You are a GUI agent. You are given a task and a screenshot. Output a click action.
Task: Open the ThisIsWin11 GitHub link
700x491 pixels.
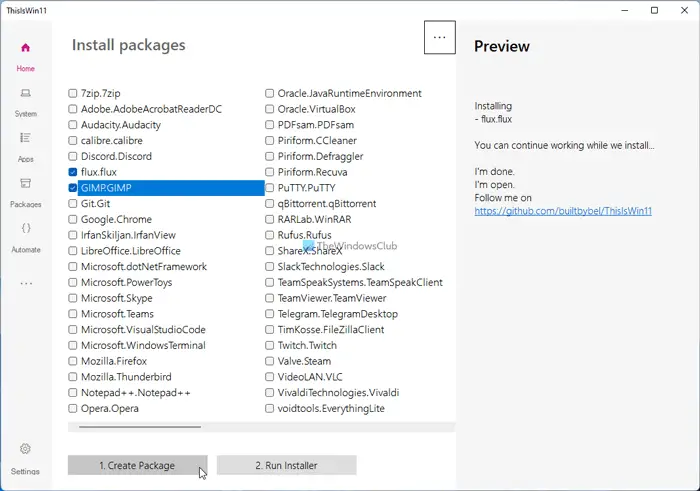563,211
